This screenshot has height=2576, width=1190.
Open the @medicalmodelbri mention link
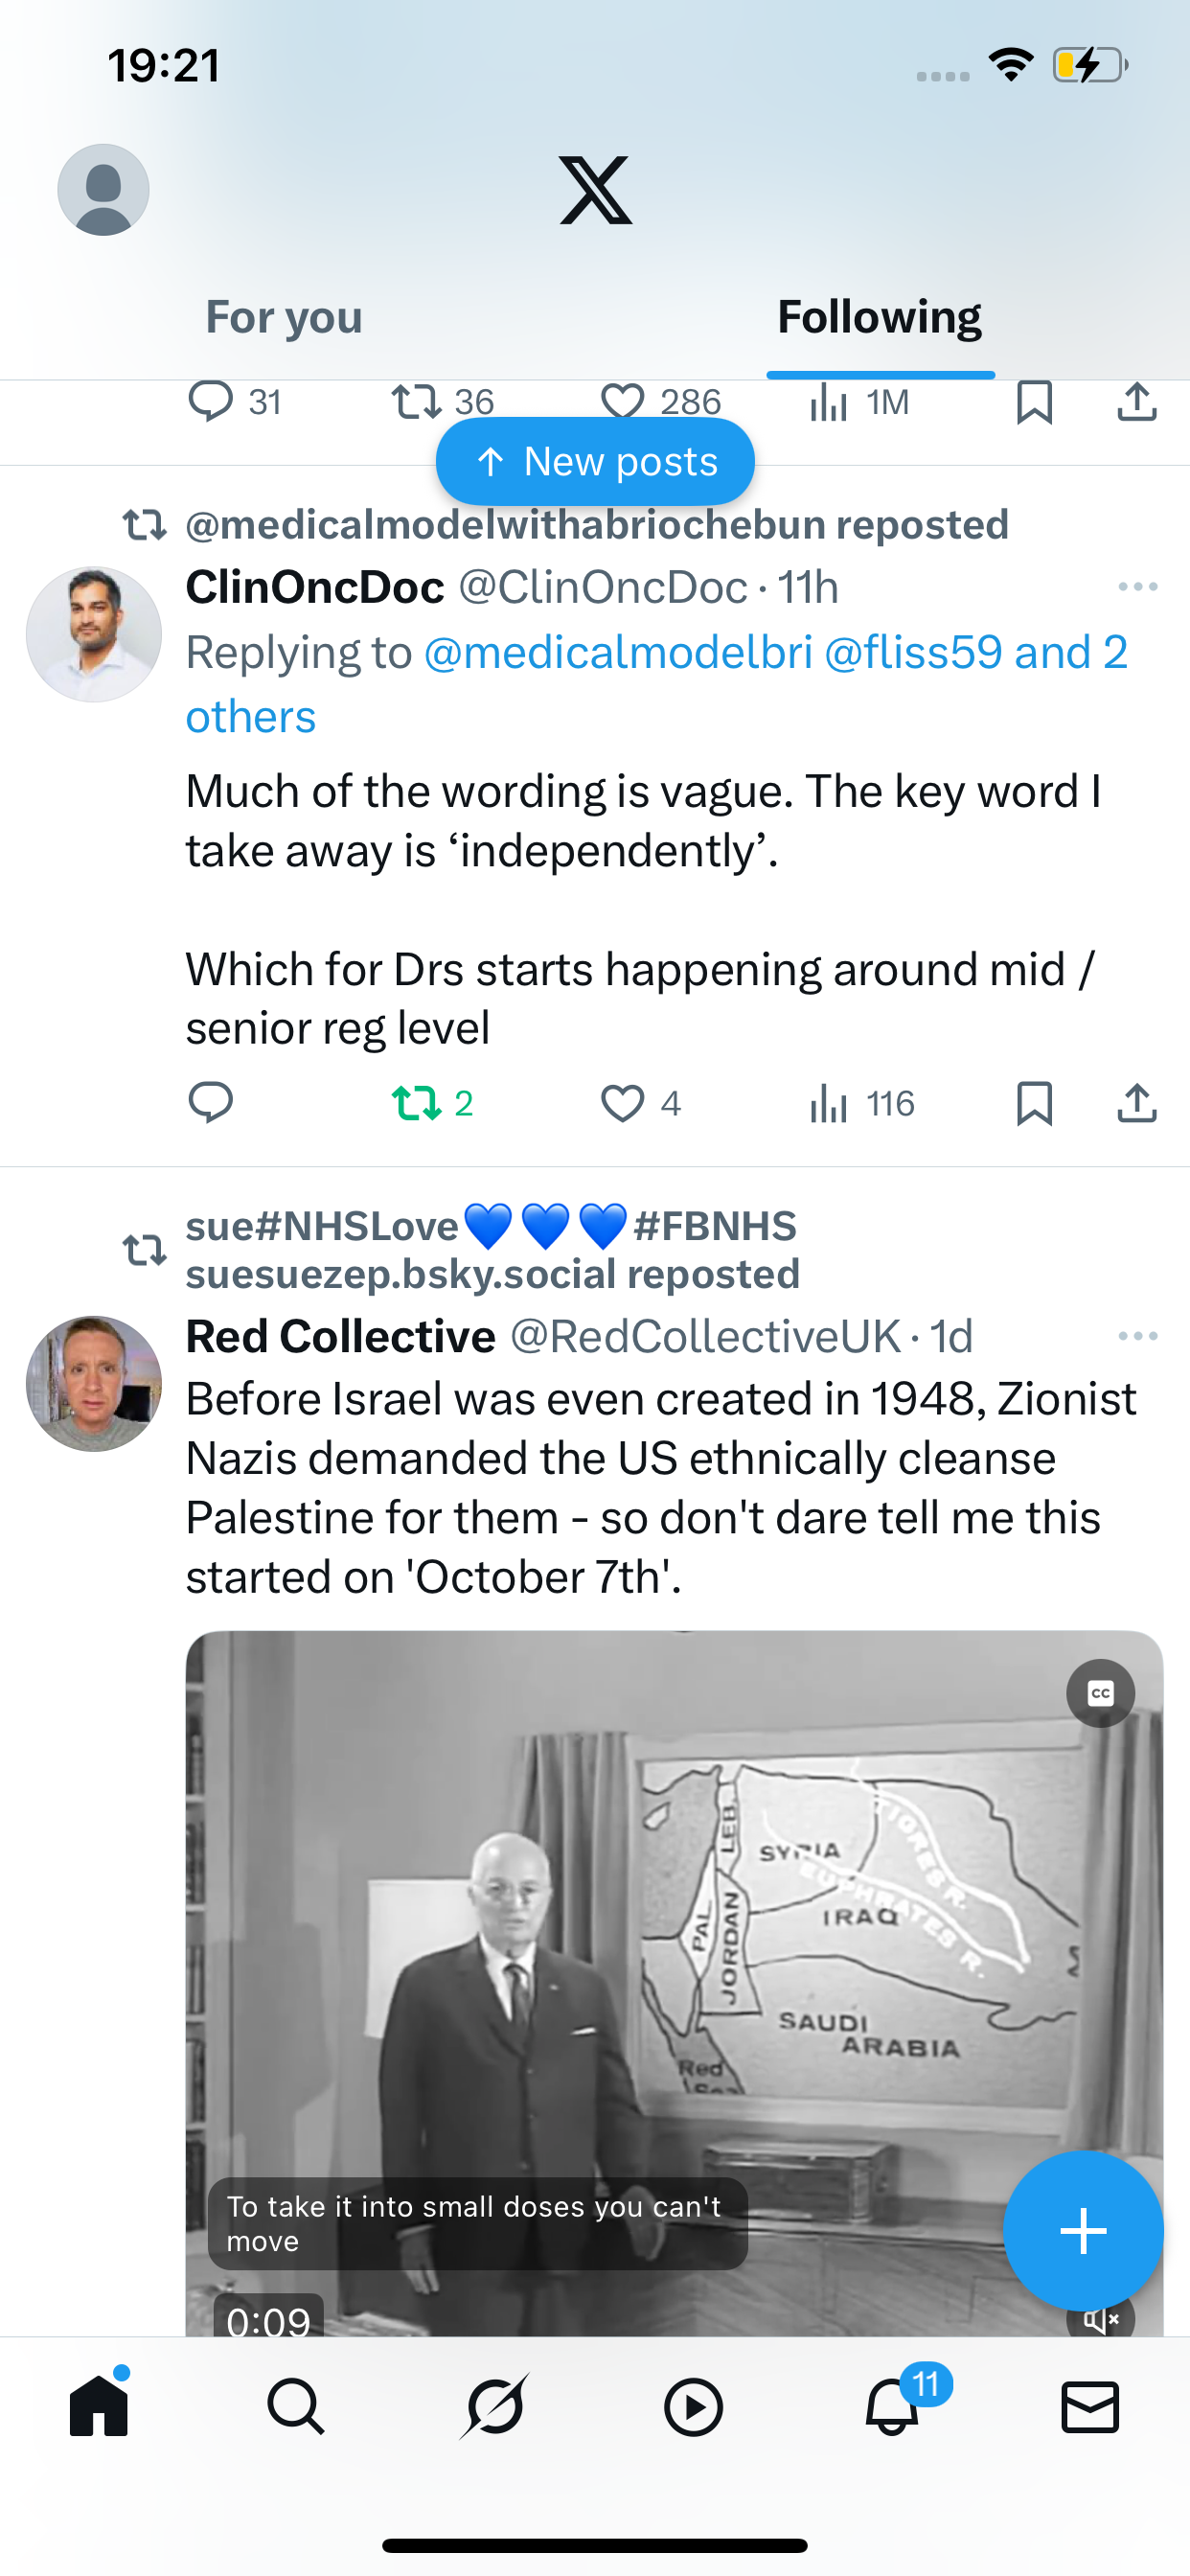pos(618,653)
